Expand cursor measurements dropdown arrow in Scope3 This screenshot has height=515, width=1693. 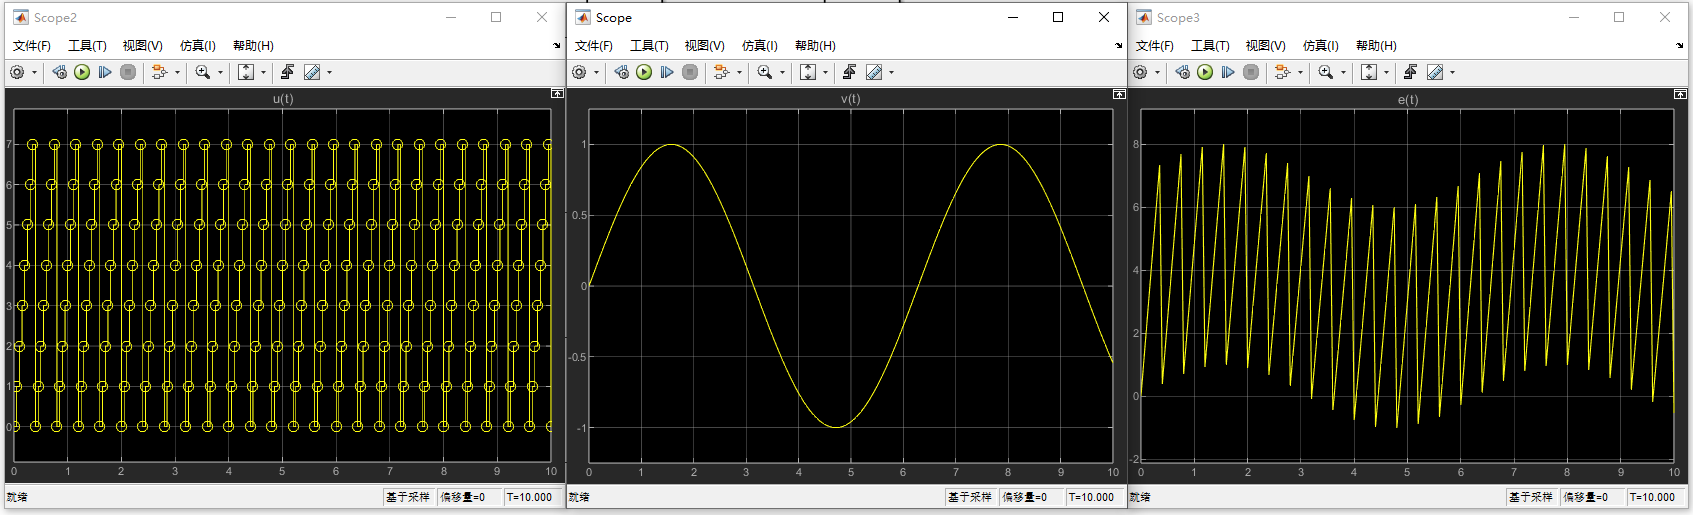tap(1453, 72)
